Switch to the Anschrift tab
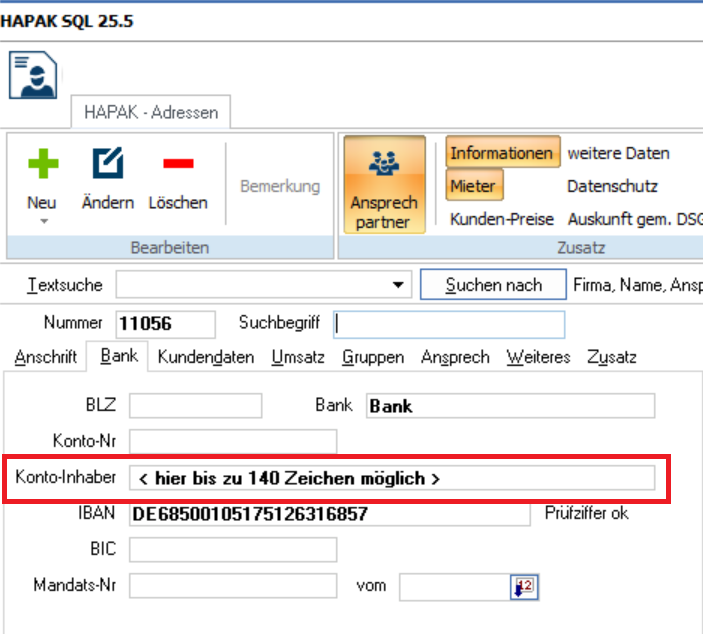703x634 pixels. pos(45,357)
